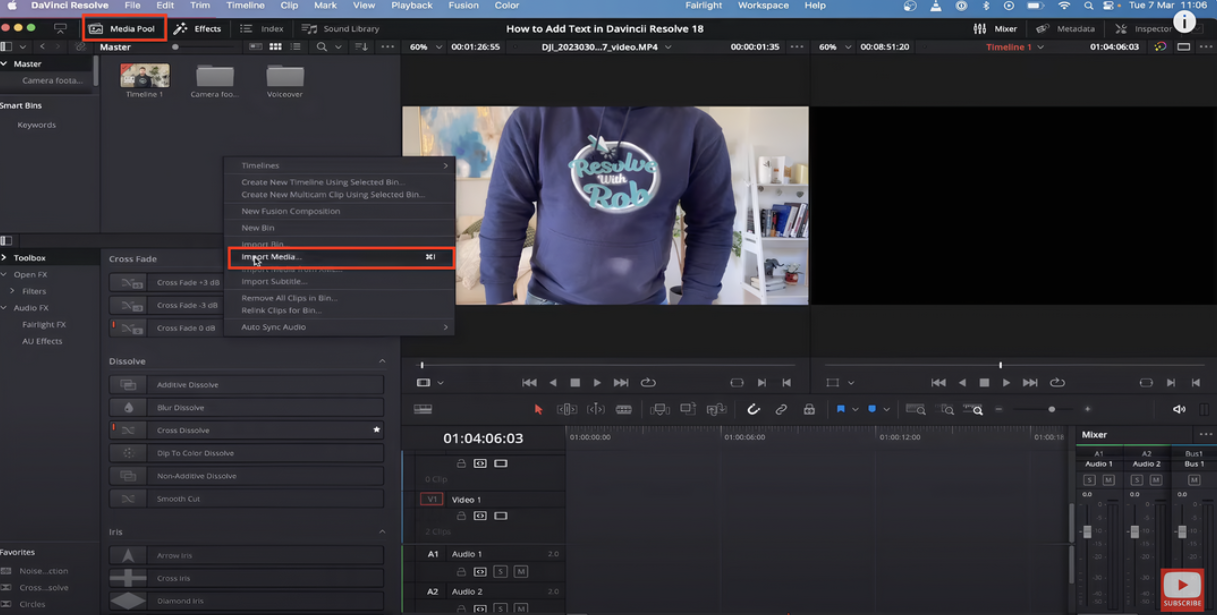This screenshot has width=1217, height=615.
Task: Adjust the timeline zoom slider
Action: tap(1051, 409)
